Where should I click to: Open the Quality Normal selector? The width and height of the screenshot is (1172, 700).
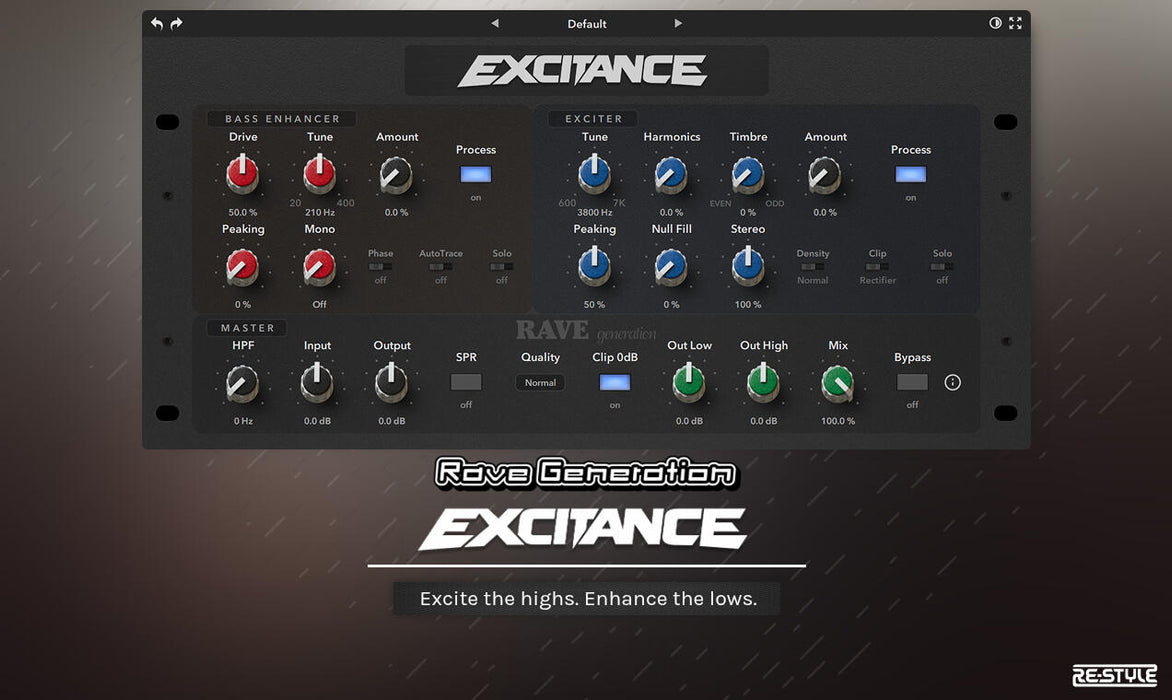point(540,382)
